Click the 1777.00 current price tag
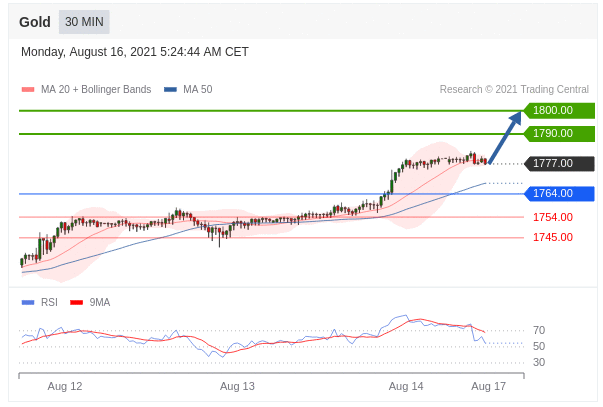Viewport: 603px width, 407px height. tap(558, 163)
